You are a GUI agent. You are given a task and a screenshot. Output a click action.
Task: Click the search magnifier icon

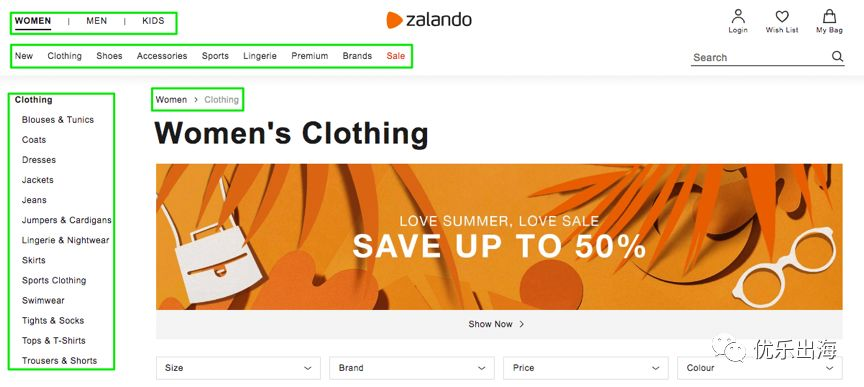(x=837, y=56)
